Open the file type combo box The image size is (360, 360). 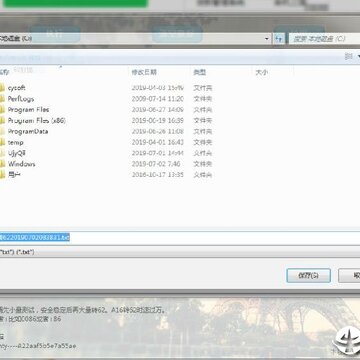pyautogui.click(x=180, y=252)
